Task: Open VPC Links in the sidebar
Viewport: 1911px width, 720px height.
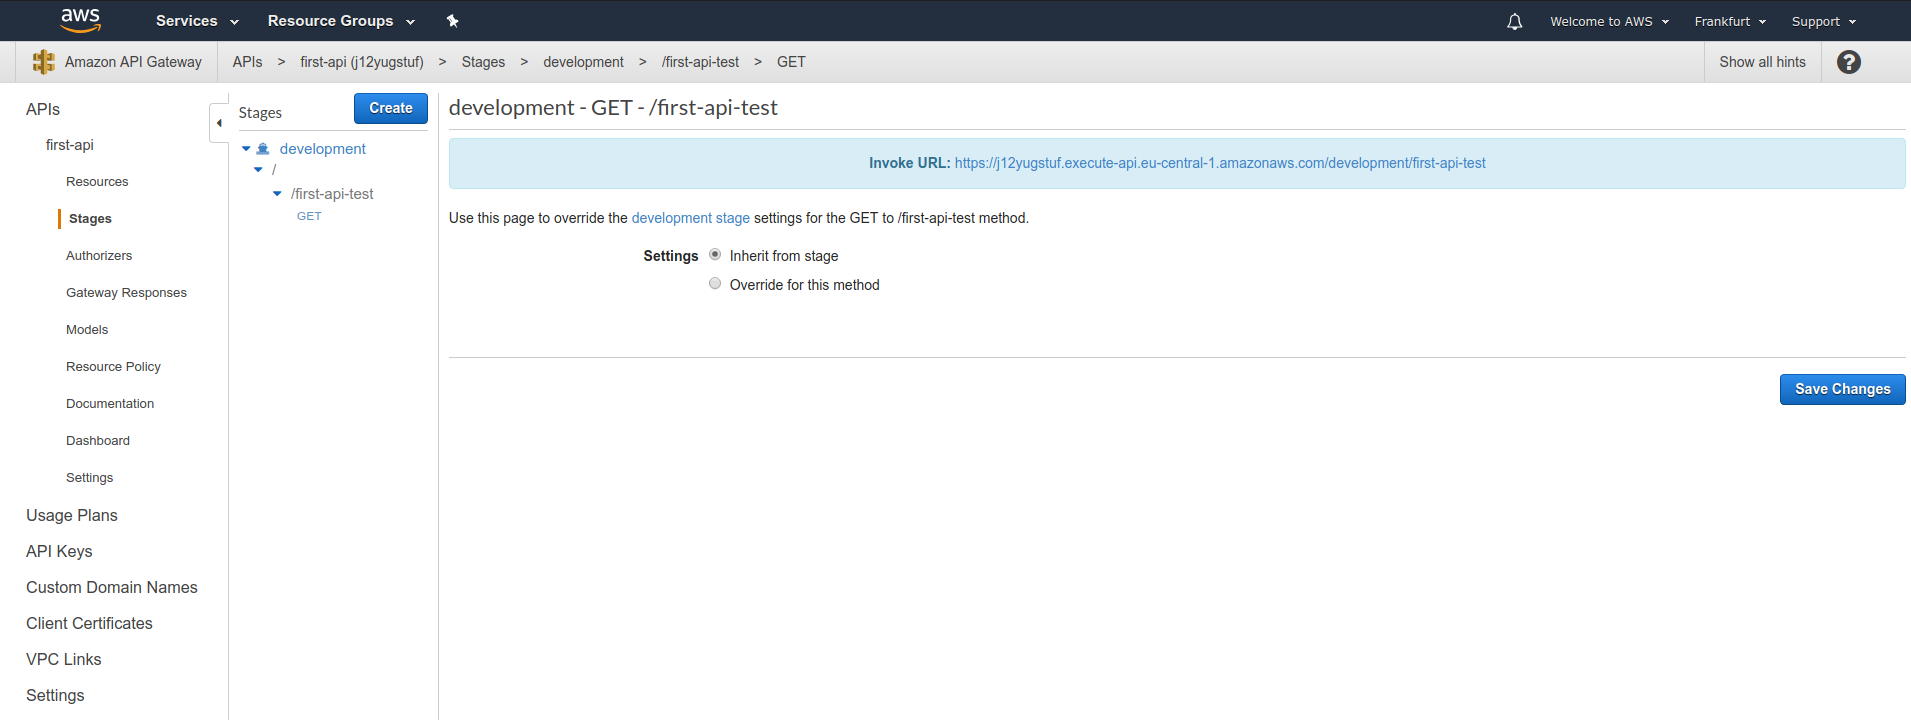Action: pyautogui.click(x=64, y=660)
